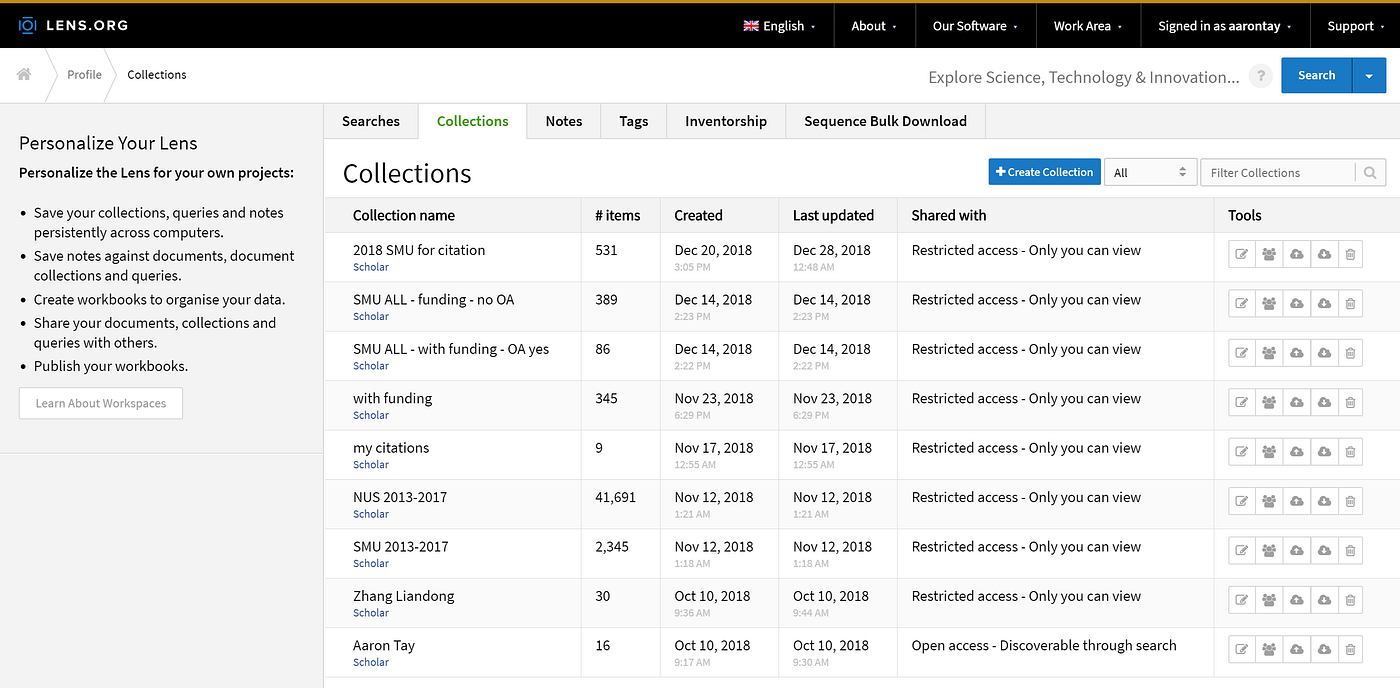
Task: Click the 'Last updated' column header
Action: pos(833,215)
